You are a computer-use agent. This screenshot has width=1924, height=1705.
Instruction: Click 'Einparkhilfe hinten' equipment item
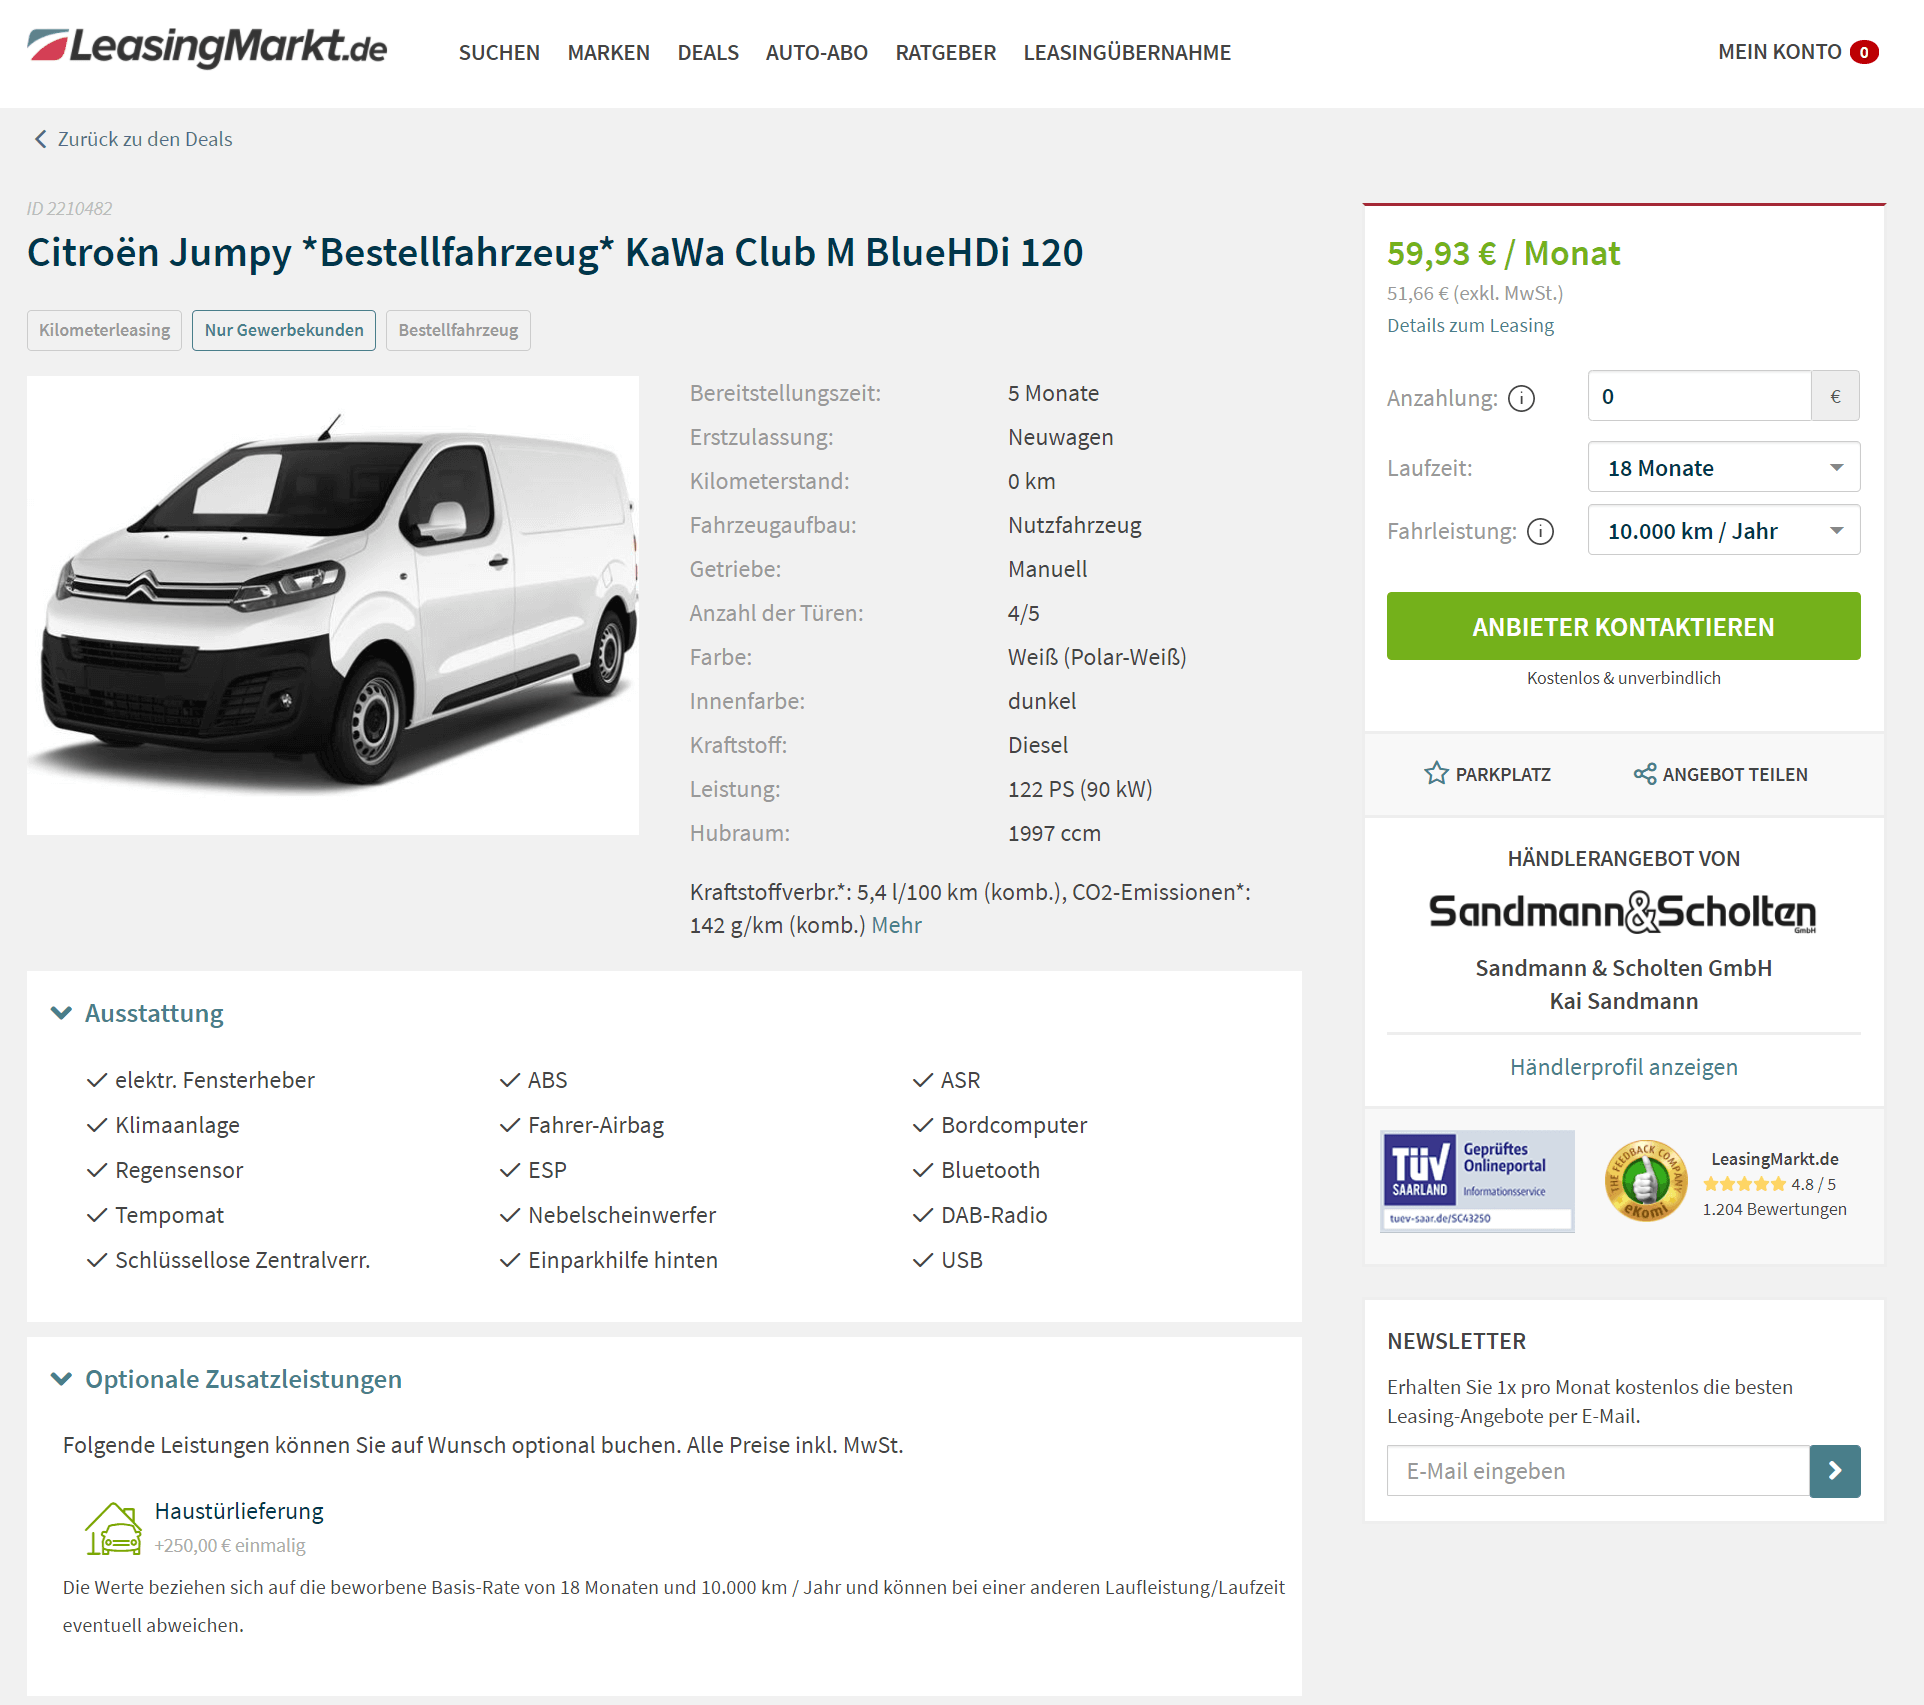[623, 1260]
